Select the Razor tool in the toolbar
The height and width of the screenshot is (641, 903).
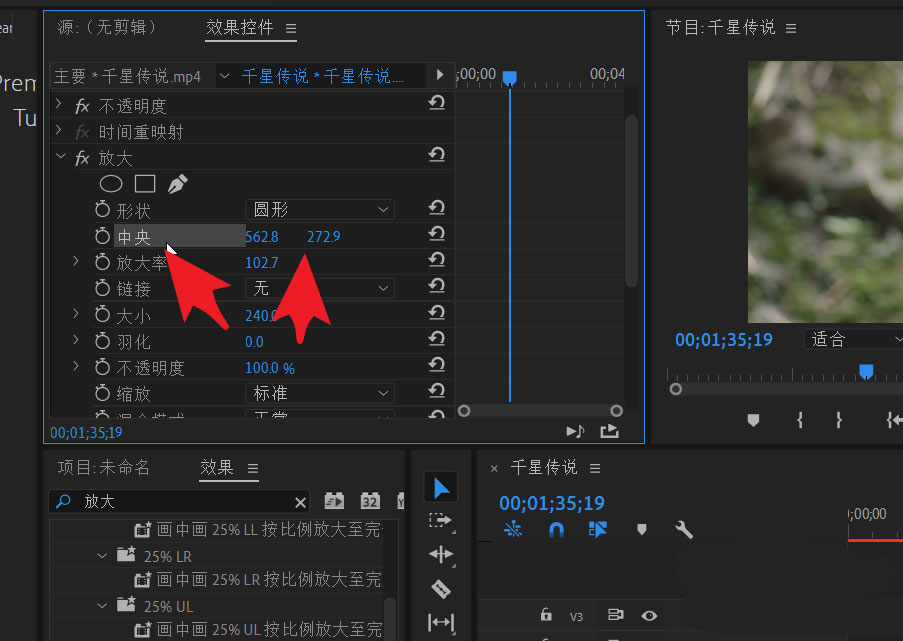441,589
